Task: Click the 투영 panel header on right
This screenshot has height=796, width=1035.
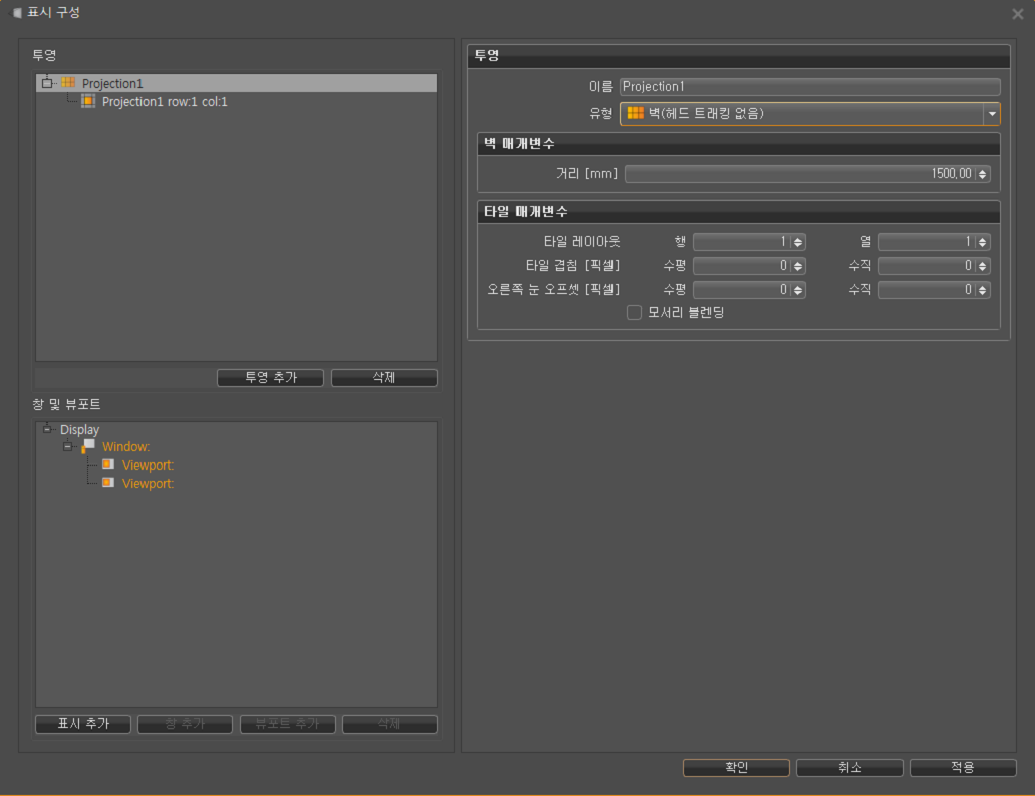Action: (739, 56)
